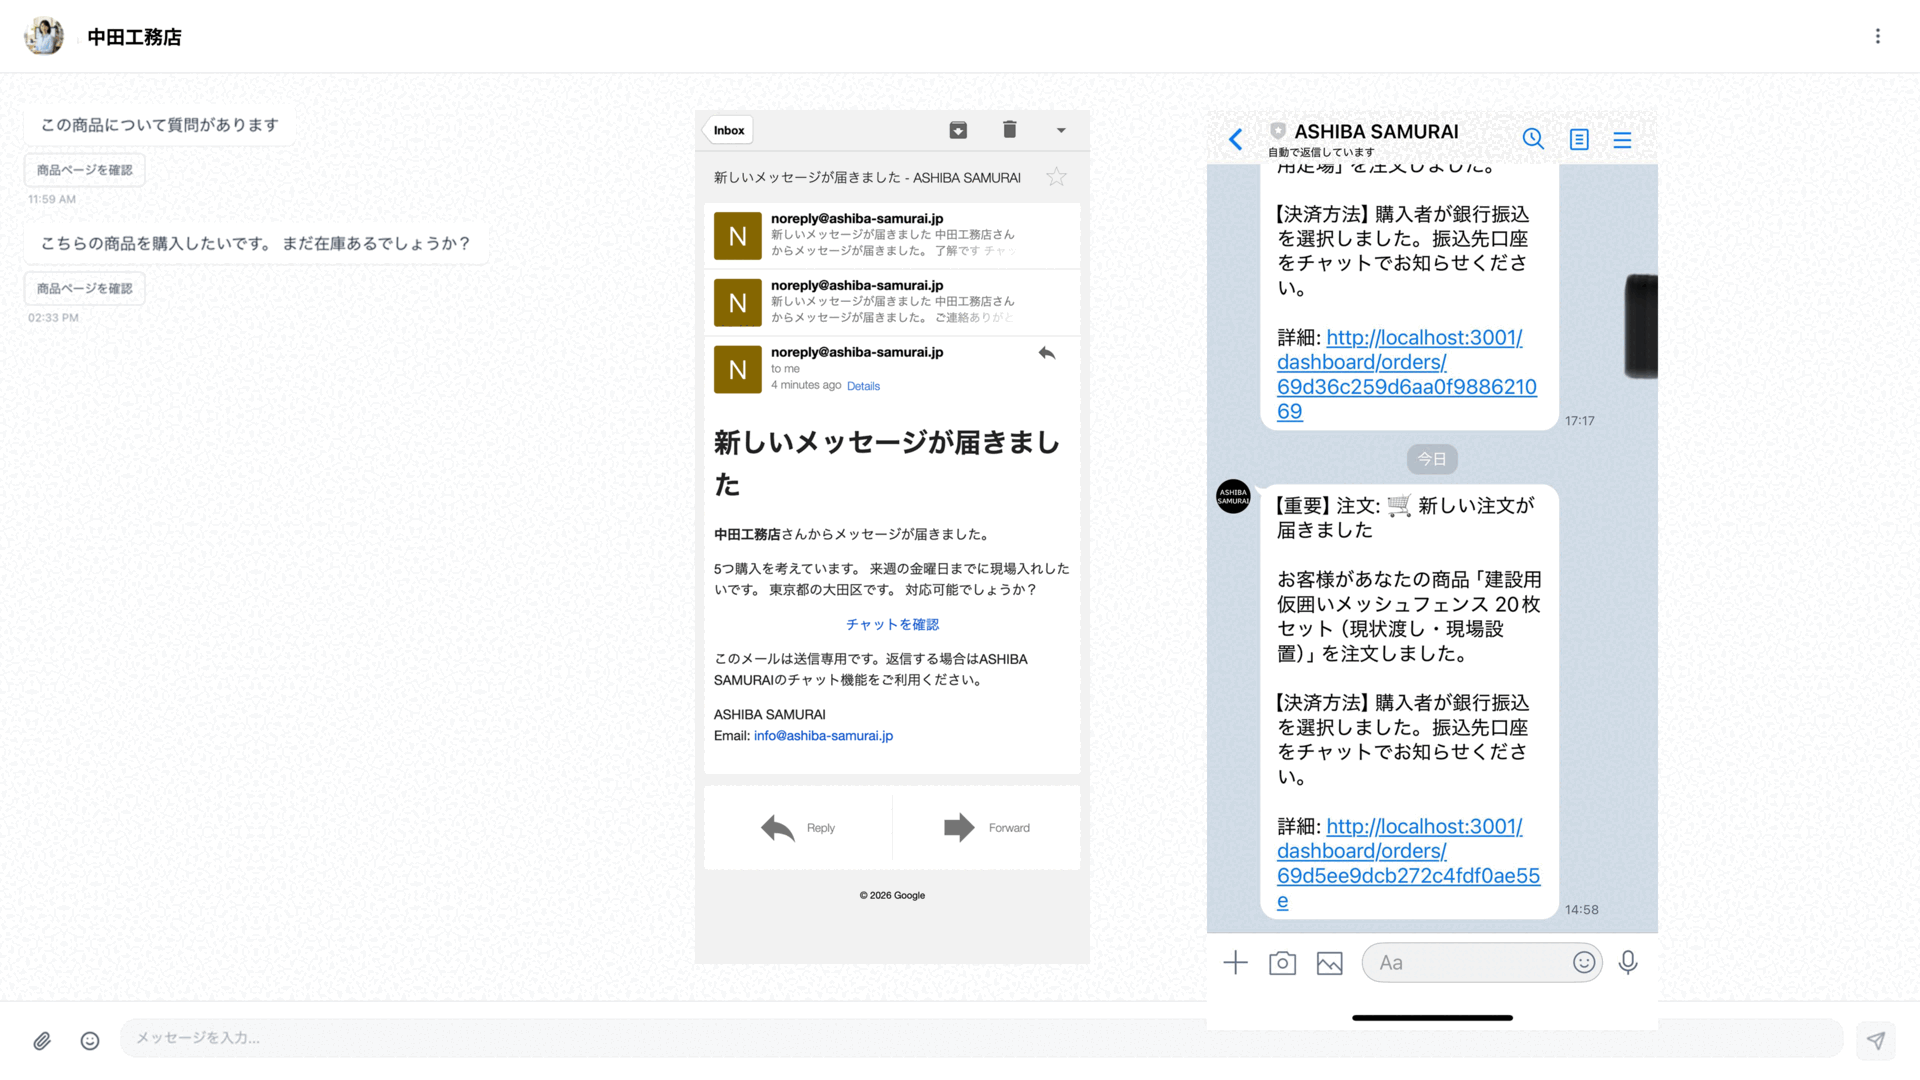1920x1080 pixels.
Task: Click the partially visible product thumbnail in LINE
Action: (1641, 326)
